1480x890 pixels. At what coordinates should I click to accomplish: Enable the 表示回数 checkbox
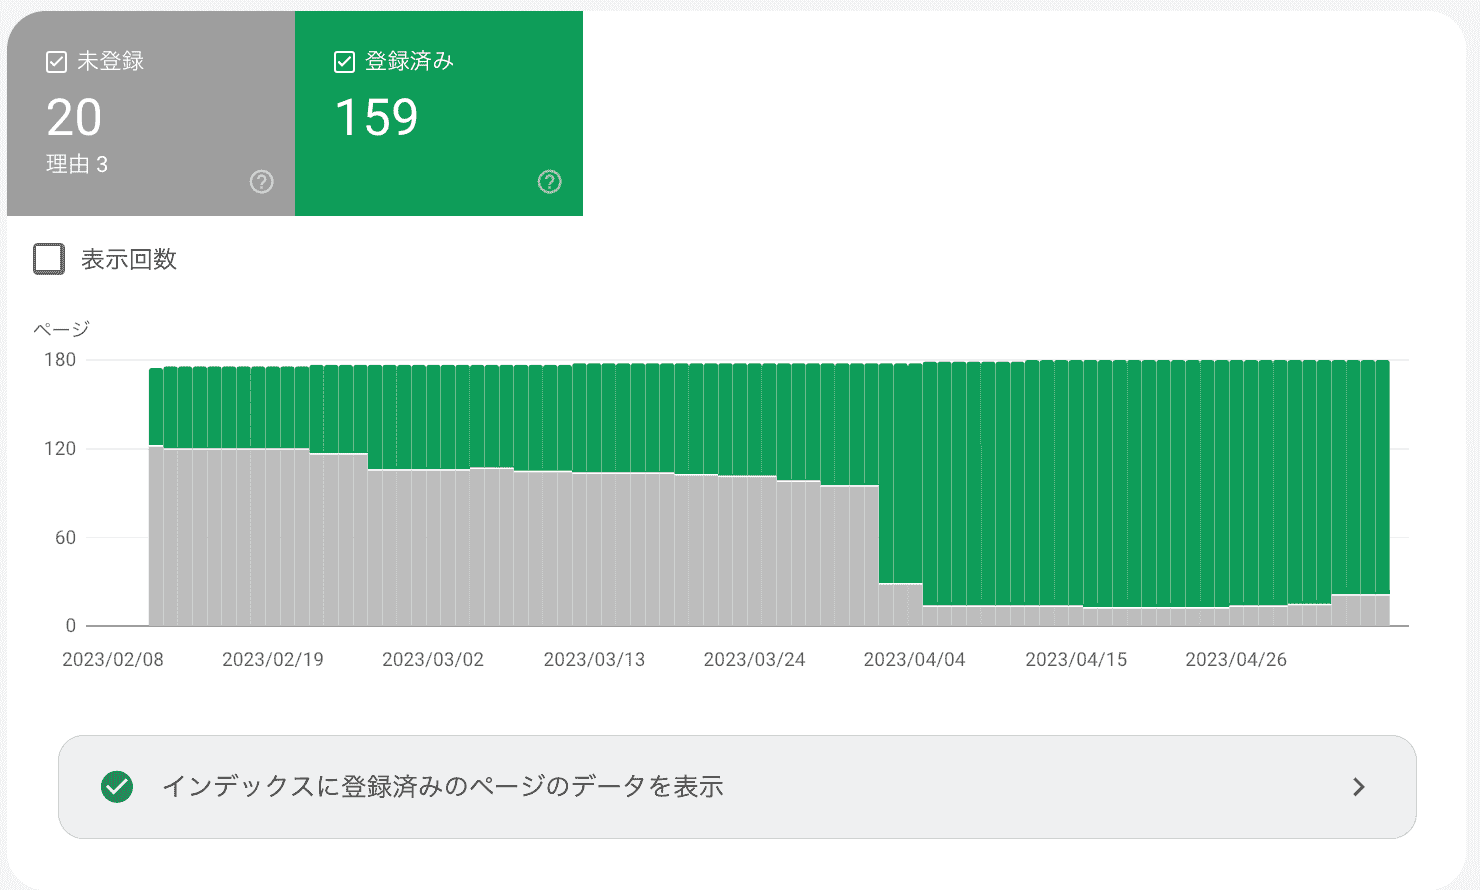click(x=49, y=259)
